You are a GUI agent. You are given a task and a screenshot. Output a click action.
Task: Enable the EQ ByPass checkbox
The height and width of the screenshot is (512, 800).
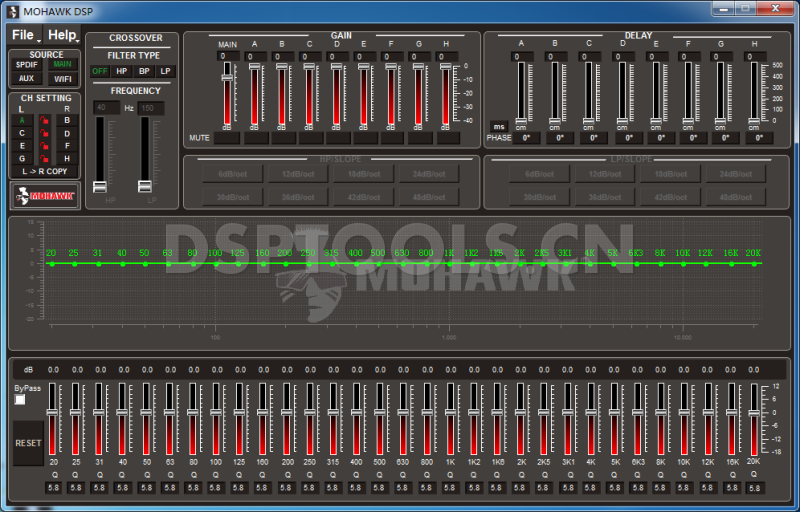click(x=20, y=400)
